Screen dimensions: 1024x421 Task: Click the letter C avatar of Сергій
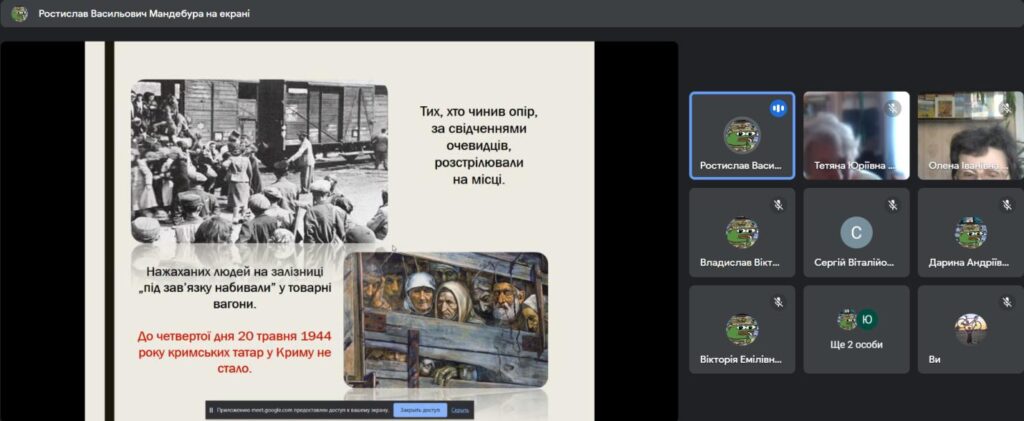pyautogui.click(x=856, y=232)
